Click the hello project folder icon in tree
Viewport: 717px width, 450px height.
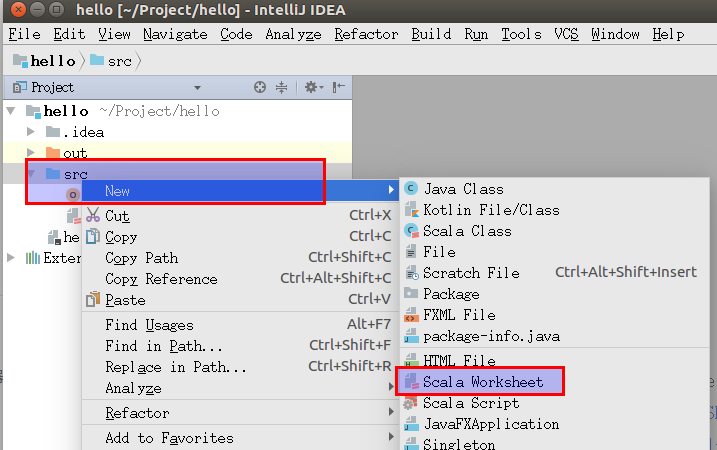click(x=33, y=111)
